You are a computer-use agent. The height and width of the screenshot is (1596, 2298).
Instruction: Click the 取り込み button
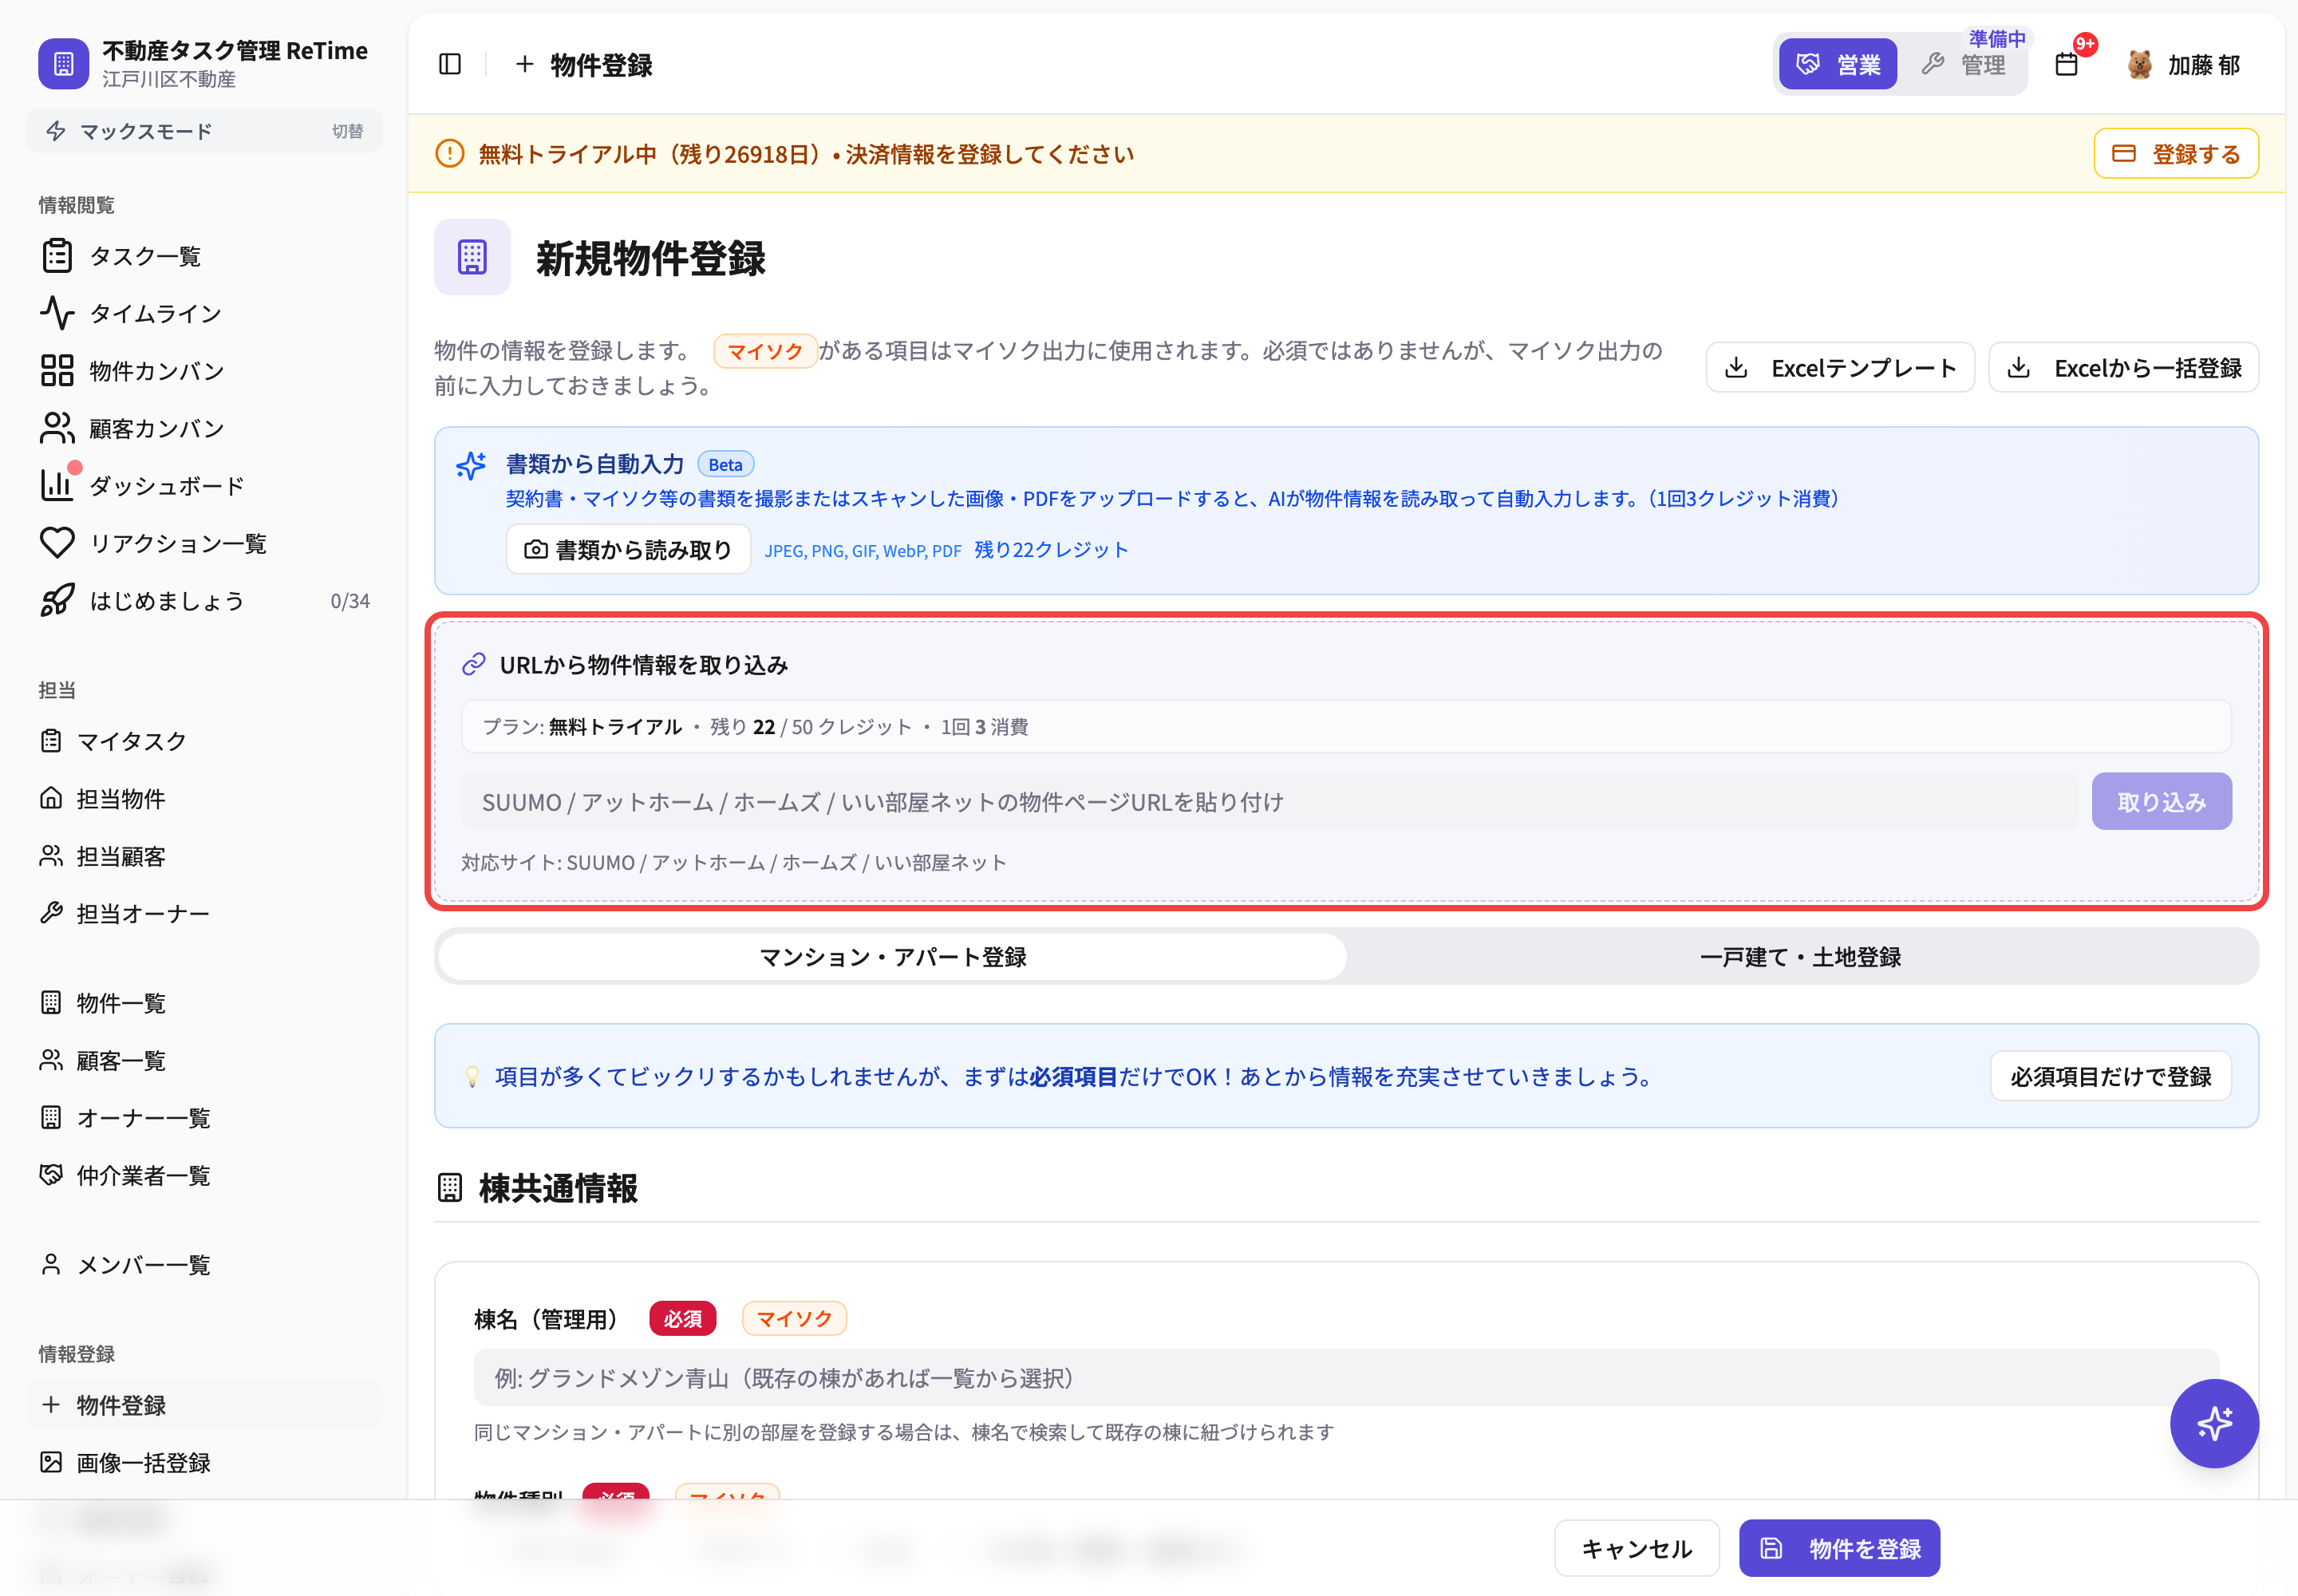tap(2161, 802)
